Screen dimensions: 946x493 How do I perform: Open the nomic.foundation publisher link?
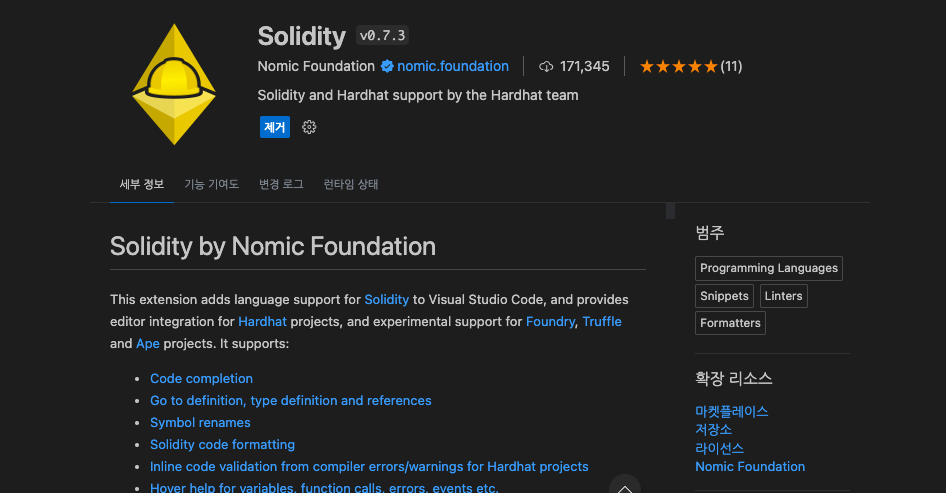[x=453, y=66]
